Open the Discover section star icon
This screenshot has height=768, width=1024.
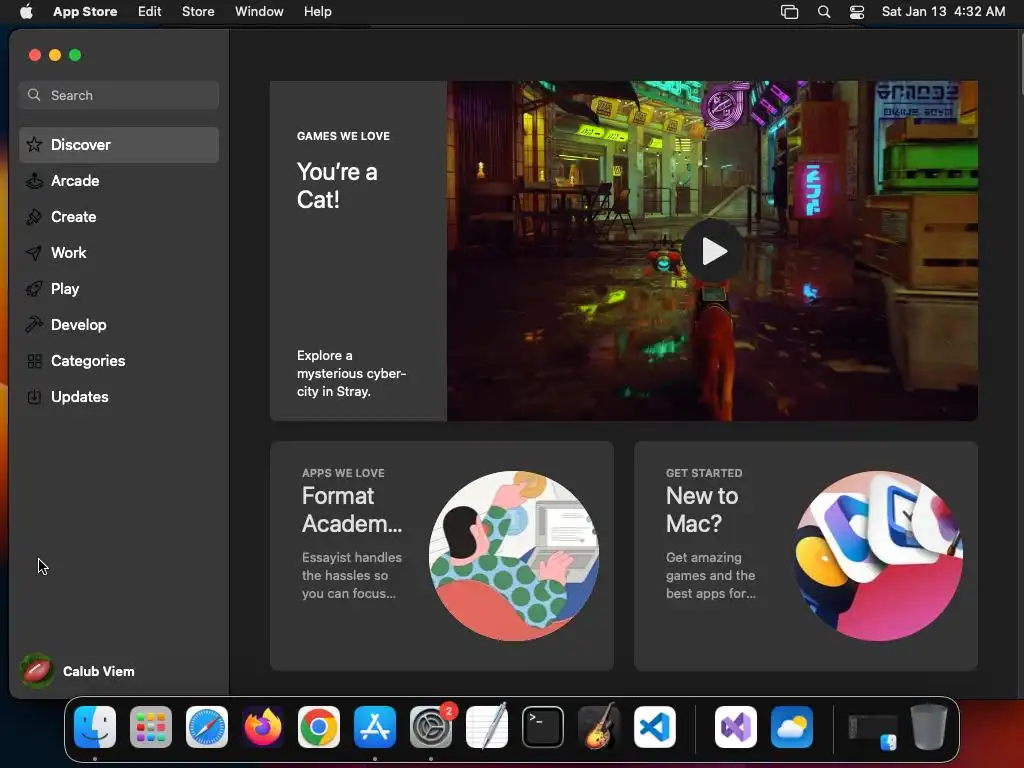click(x=34, y=144)
